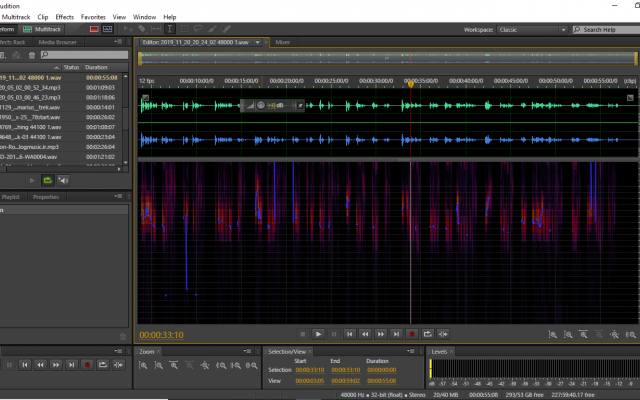
Task: Open the Files panel options menu
Action: [x=118, y=42]
